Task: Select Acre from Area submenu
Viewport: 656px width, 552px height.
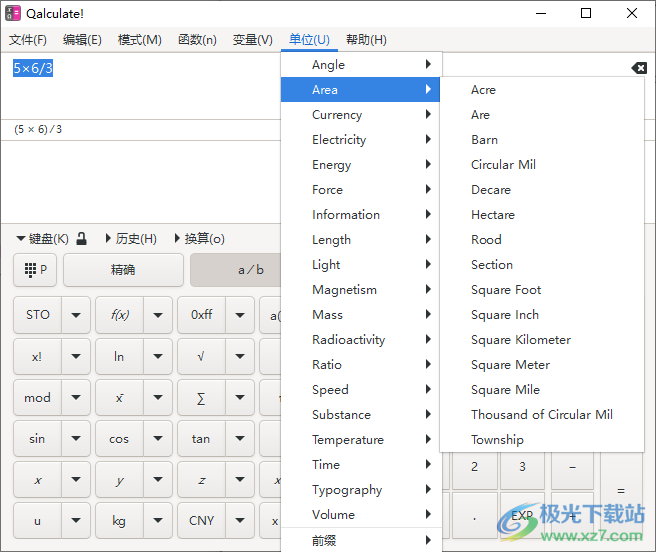Action: pyautogui.click(x=542, y=90)
